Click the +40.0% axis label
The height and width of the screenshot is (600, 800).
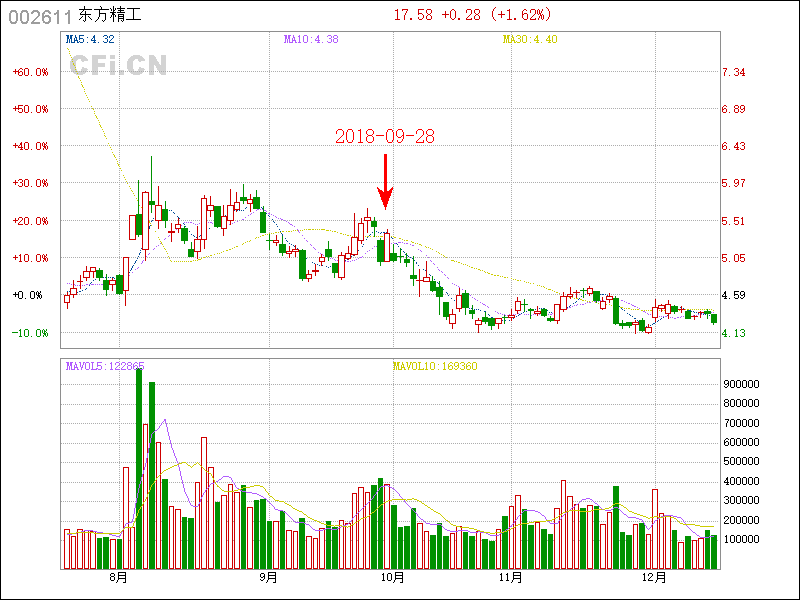pyautogui.click(x=31, y=146)
